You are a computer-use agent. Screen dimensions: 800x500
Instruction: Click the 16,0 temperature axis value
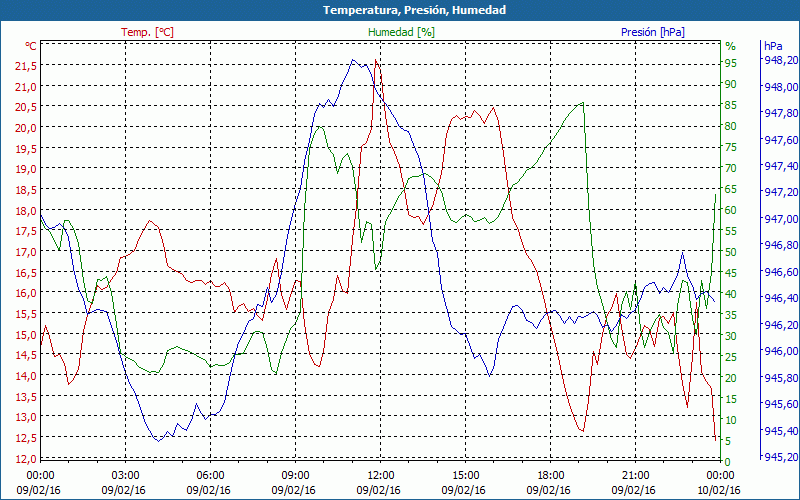click(x=27, y=293)
